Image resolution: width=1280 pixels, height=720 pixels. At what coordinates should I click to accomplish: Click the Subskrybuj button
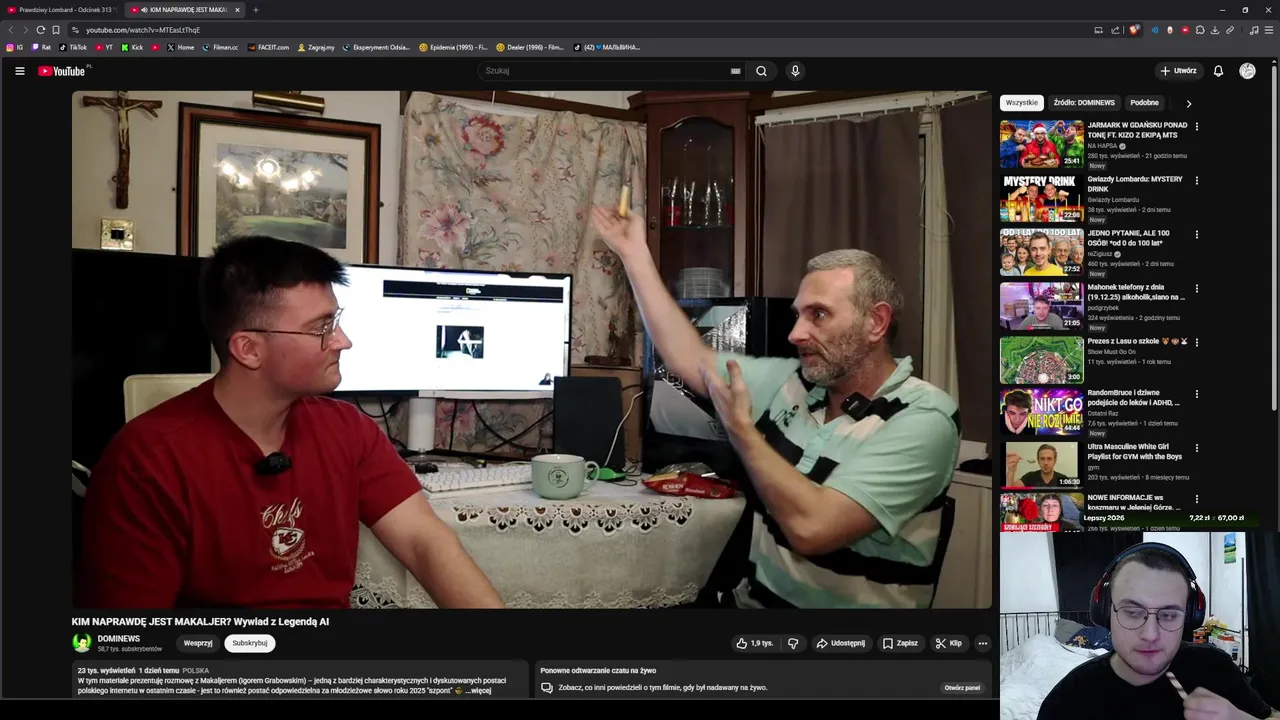(250, 643)
